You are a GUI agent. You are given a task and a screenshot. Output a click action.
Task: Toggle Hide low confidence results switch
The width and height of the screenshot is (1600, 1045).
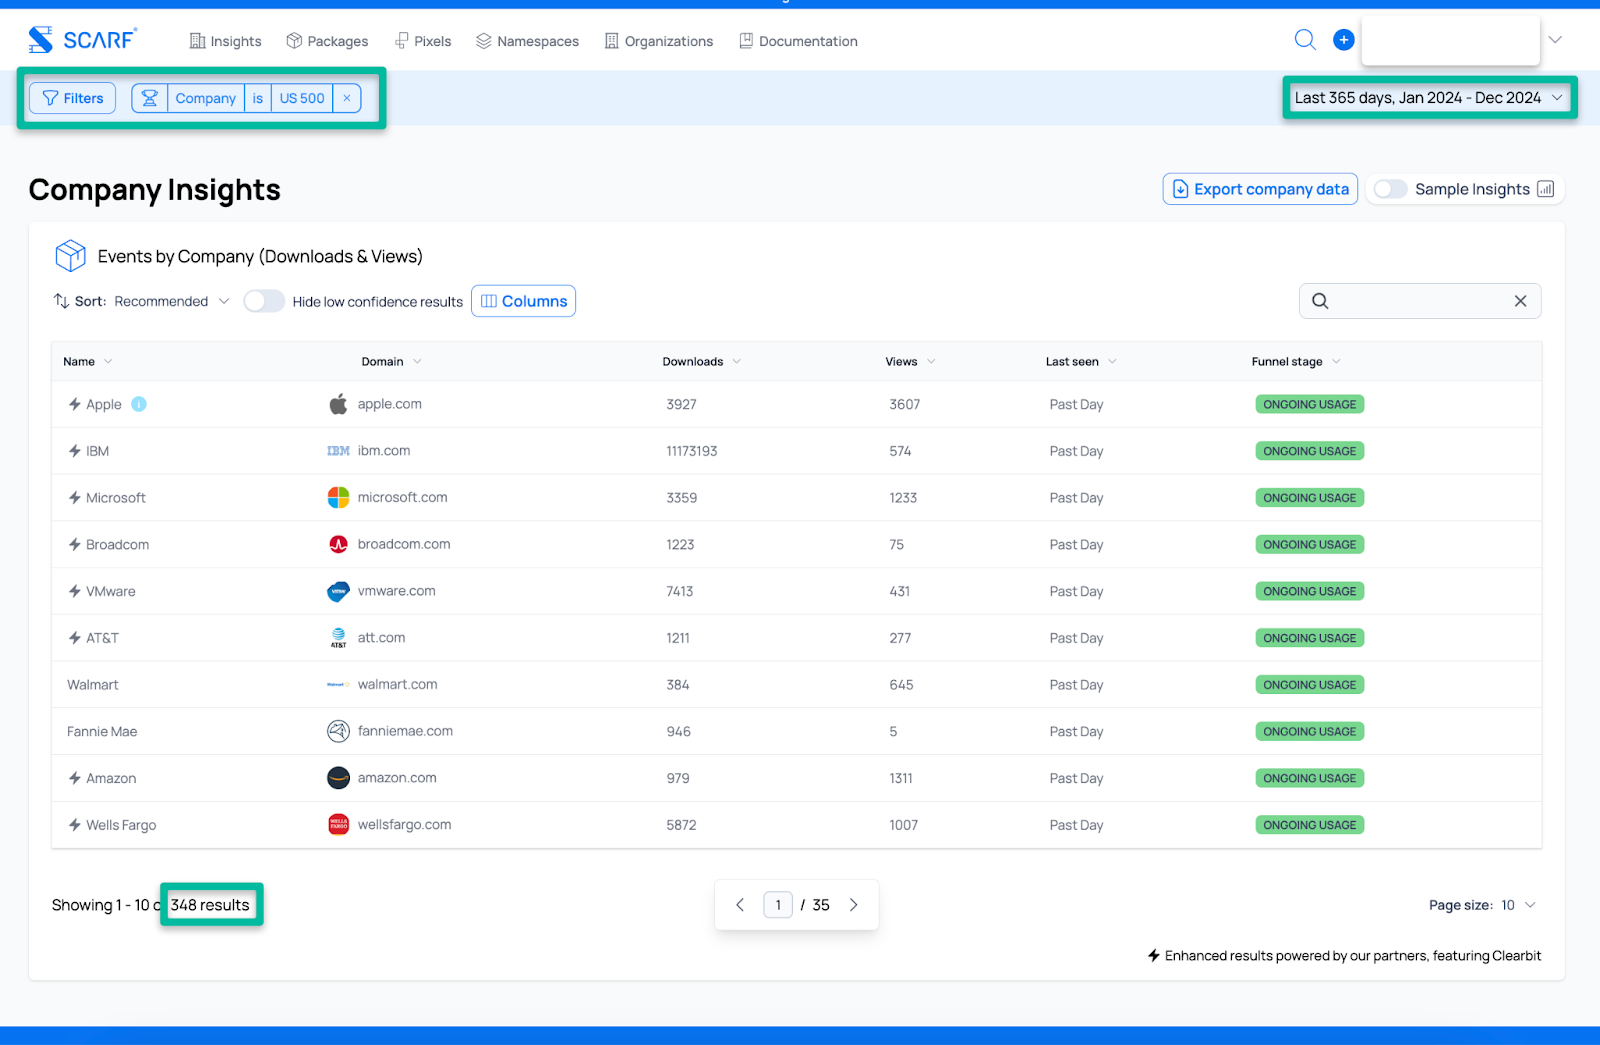pyautogui.click(x=264, y=301)
